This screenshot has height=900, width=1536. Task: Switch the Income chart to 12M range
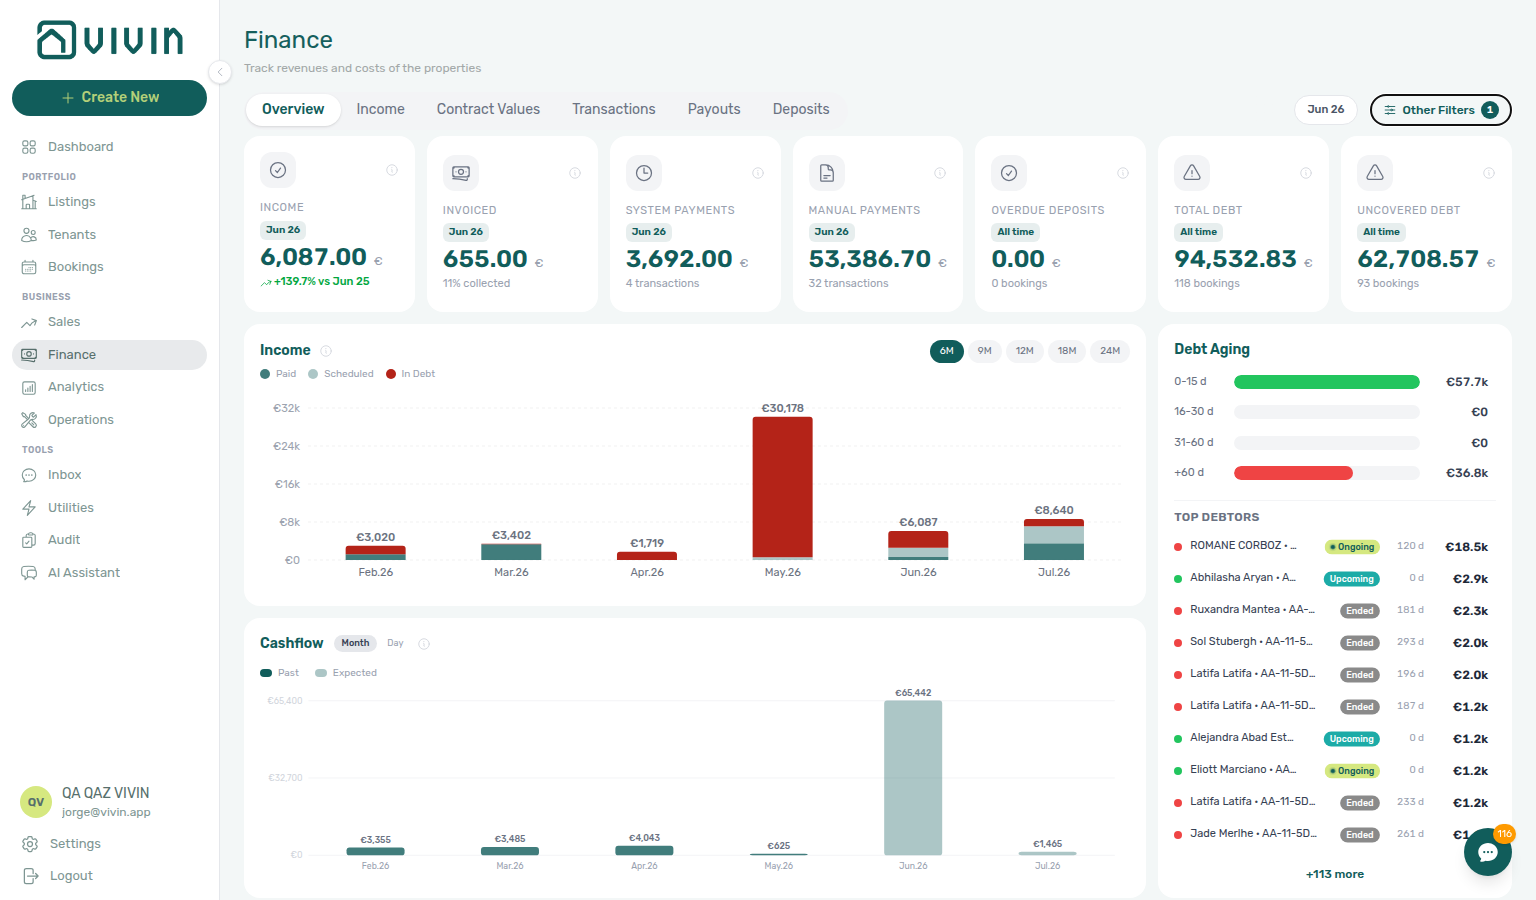(1025, 351)
